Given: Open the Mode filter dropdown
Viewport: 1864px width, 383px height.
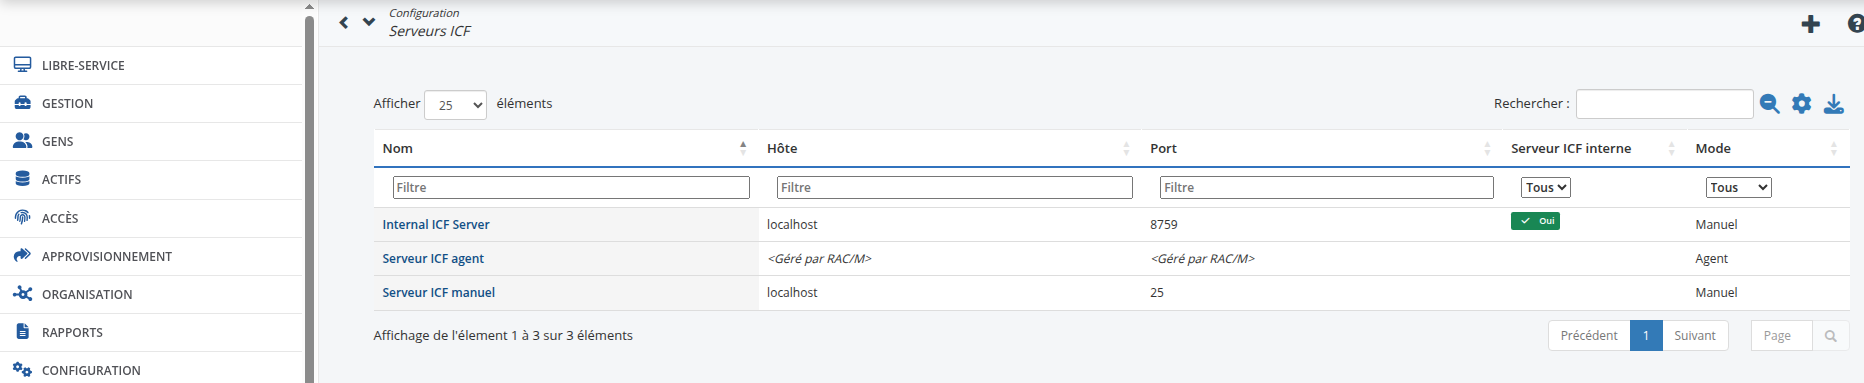Looking at the screenshot, I should [1738, 187].
